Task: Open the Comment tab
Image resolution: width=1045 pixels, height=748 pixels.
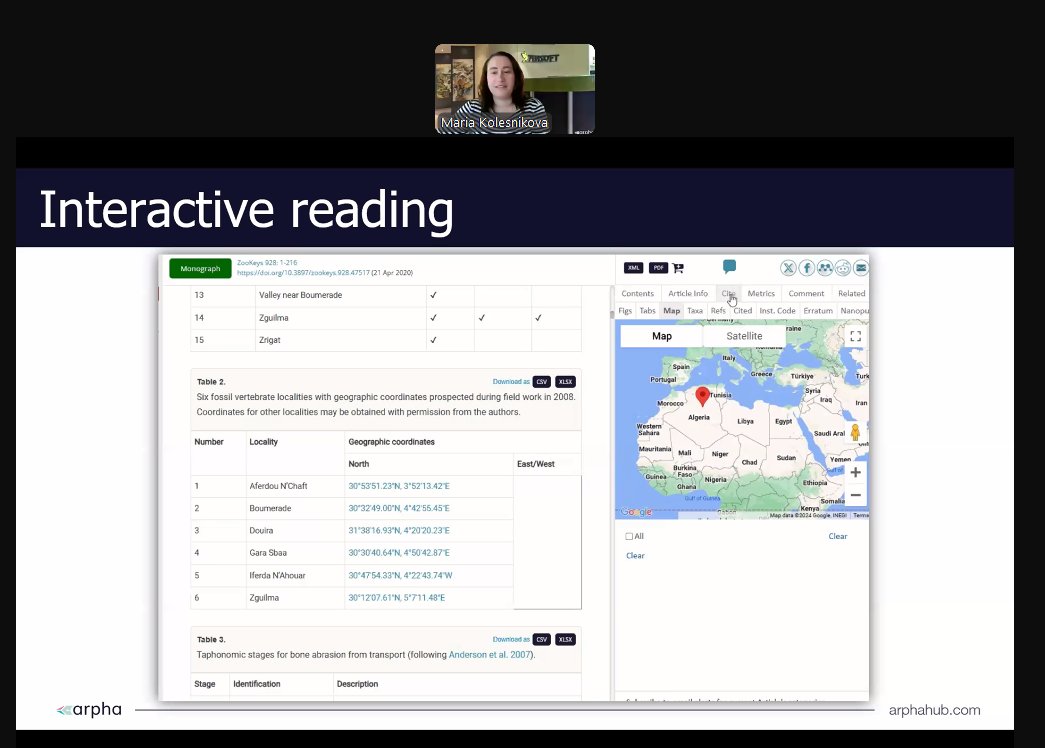Action: pyautogui.click(x=806, y=293)
